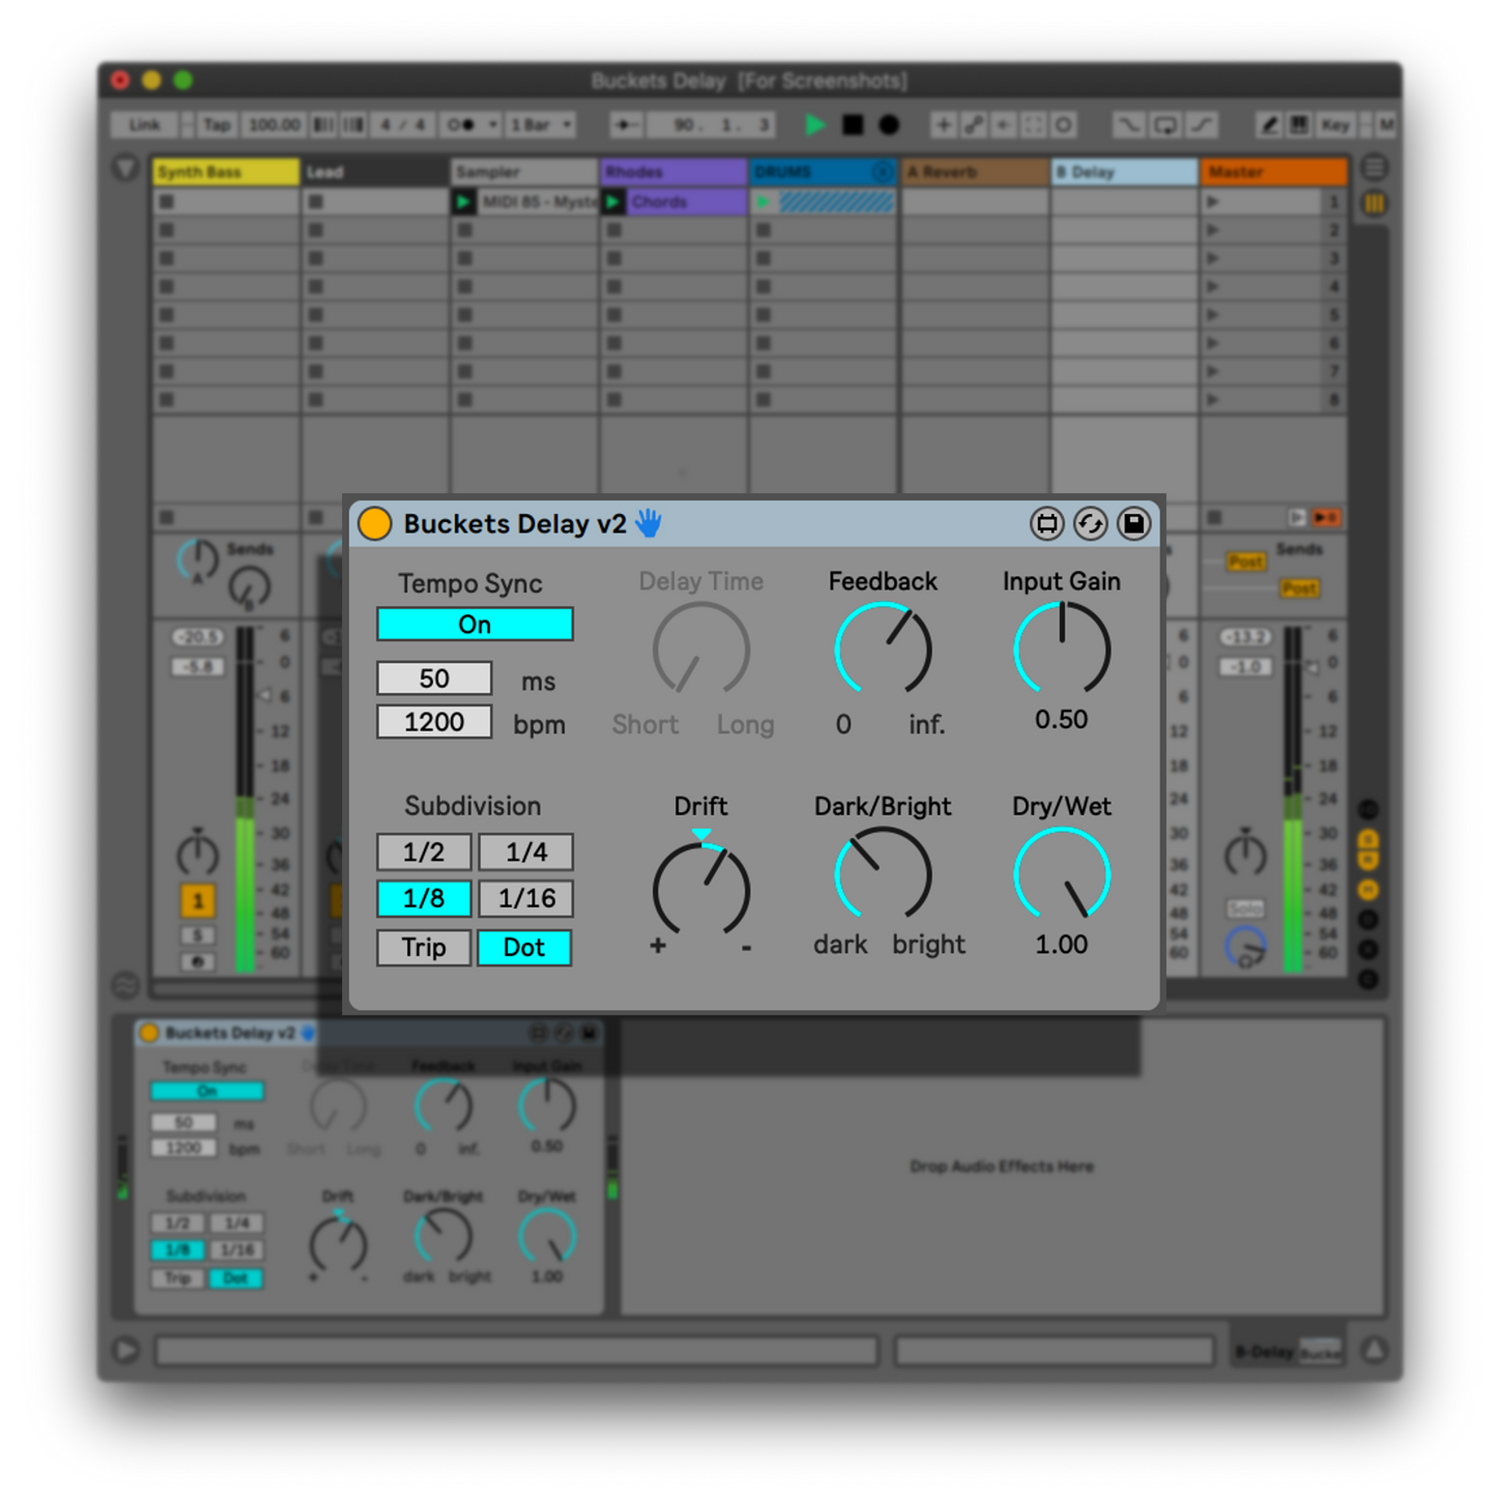Click the Dry/Wet knob in enlarged delay panel
The height and width of the screenshot is (1500, 1500).
1061,875
